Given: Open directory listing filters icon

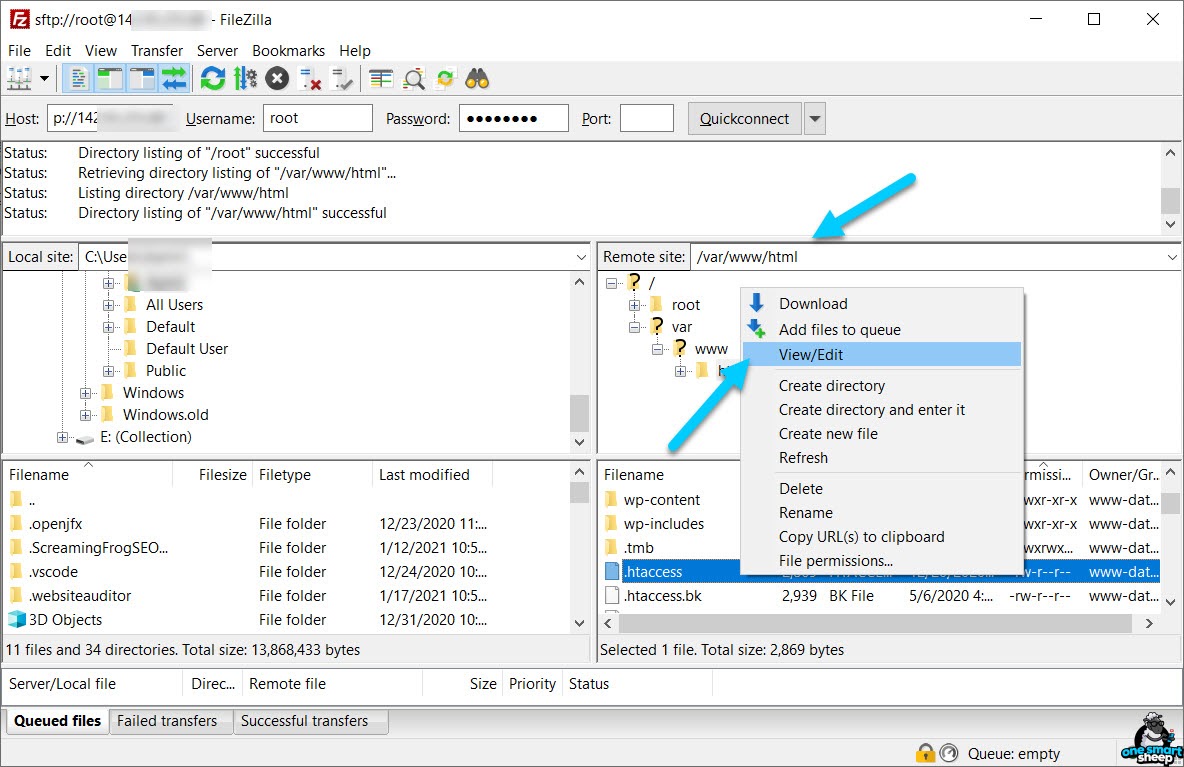Looking at the screenshot, I should point(381,79).
